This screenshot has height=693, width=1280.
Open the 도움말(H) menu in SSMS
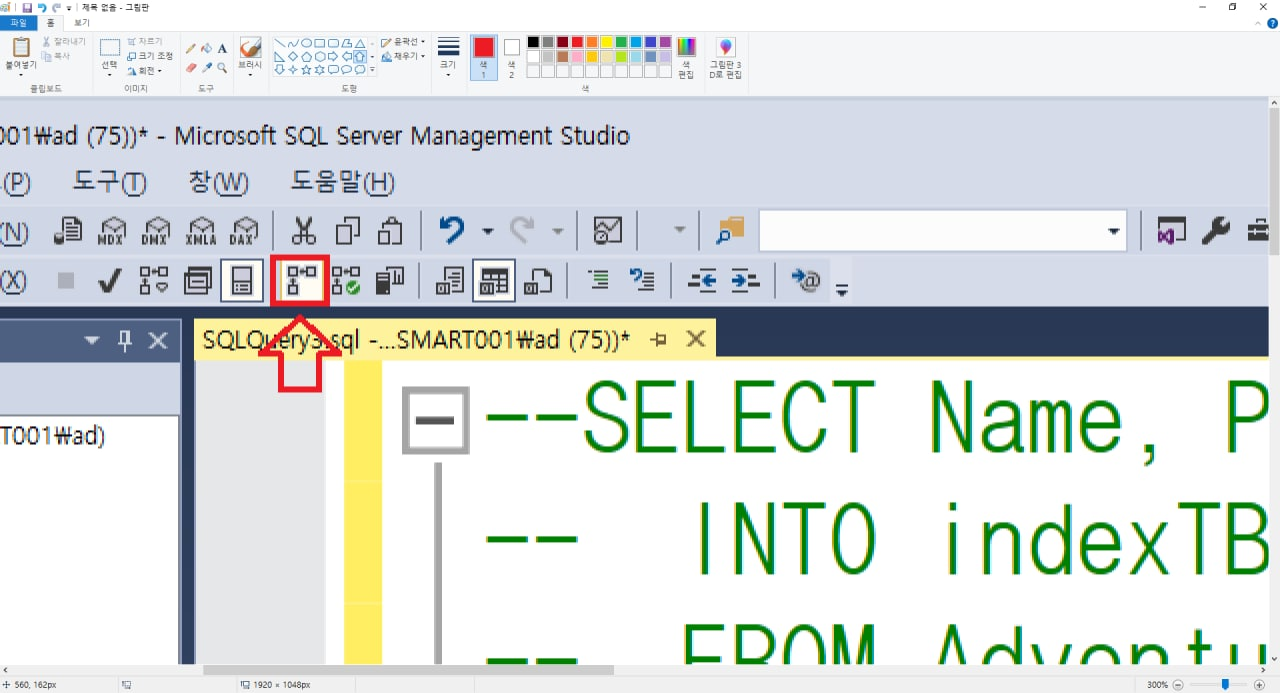(343, 183)
